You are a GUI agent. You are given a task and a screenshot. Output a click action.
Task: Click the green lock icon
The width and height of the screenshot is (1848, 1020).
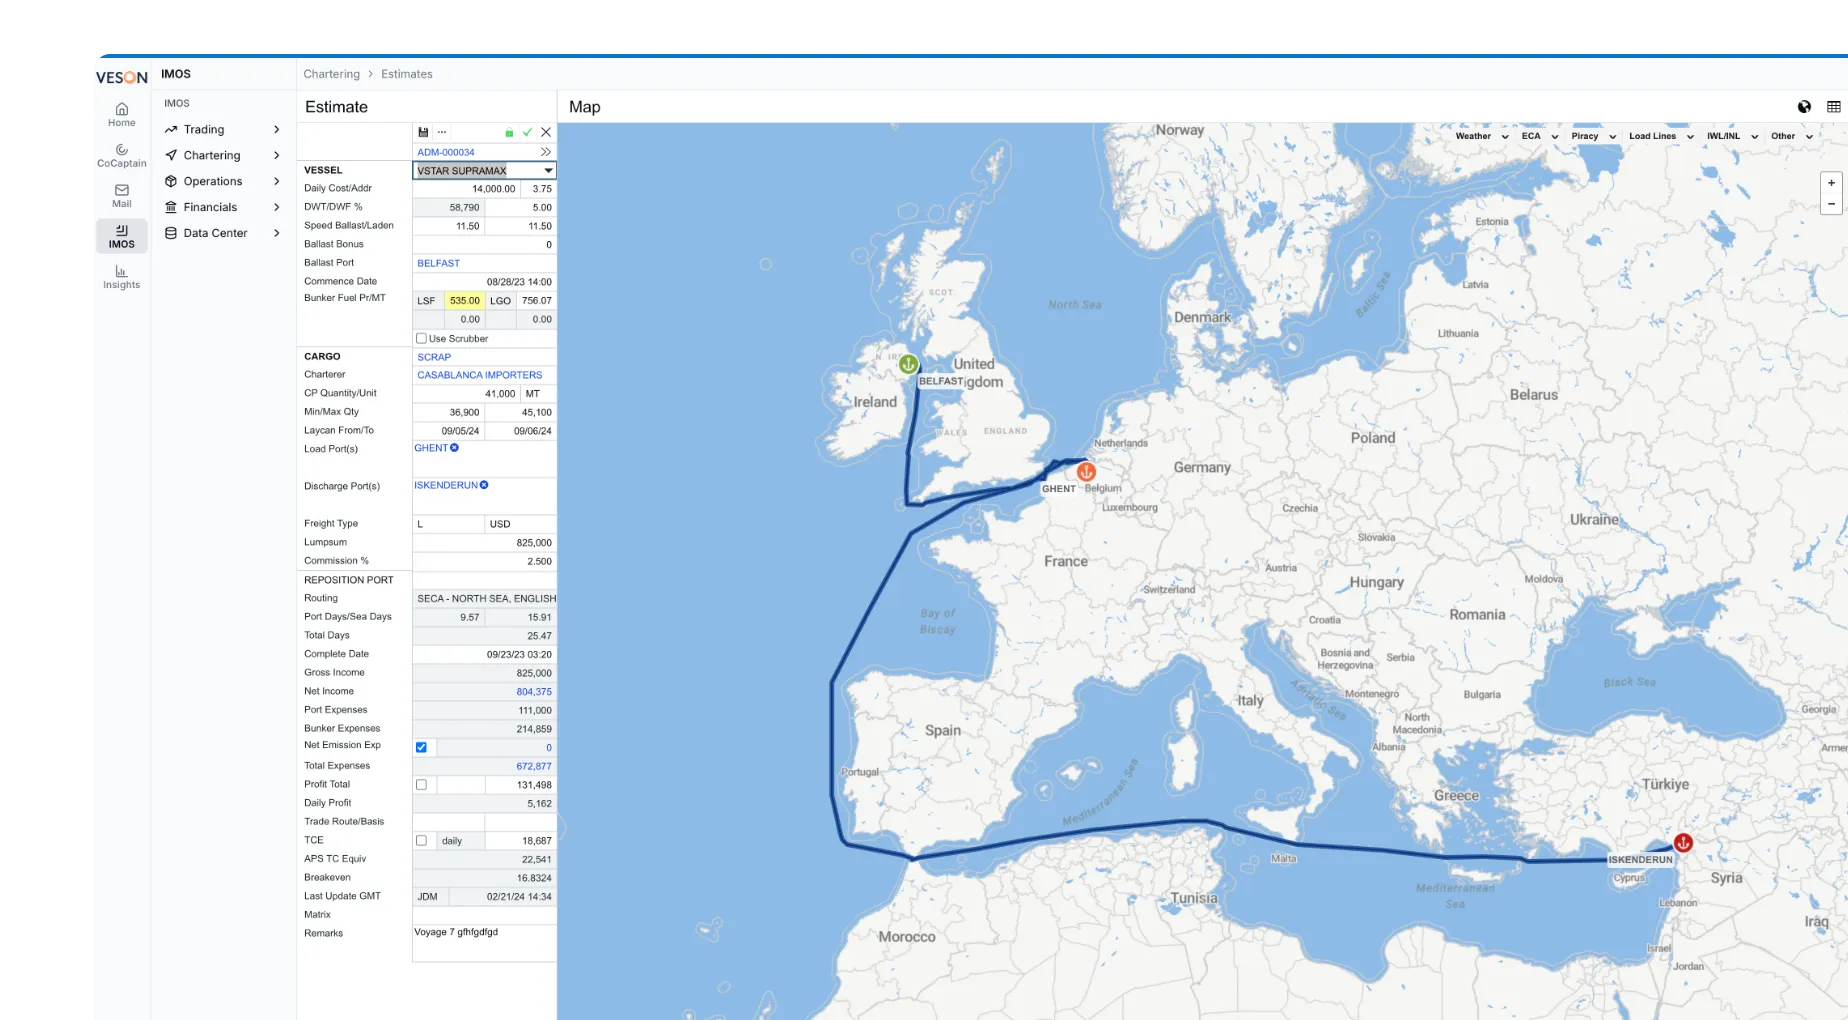coord(509,132)
